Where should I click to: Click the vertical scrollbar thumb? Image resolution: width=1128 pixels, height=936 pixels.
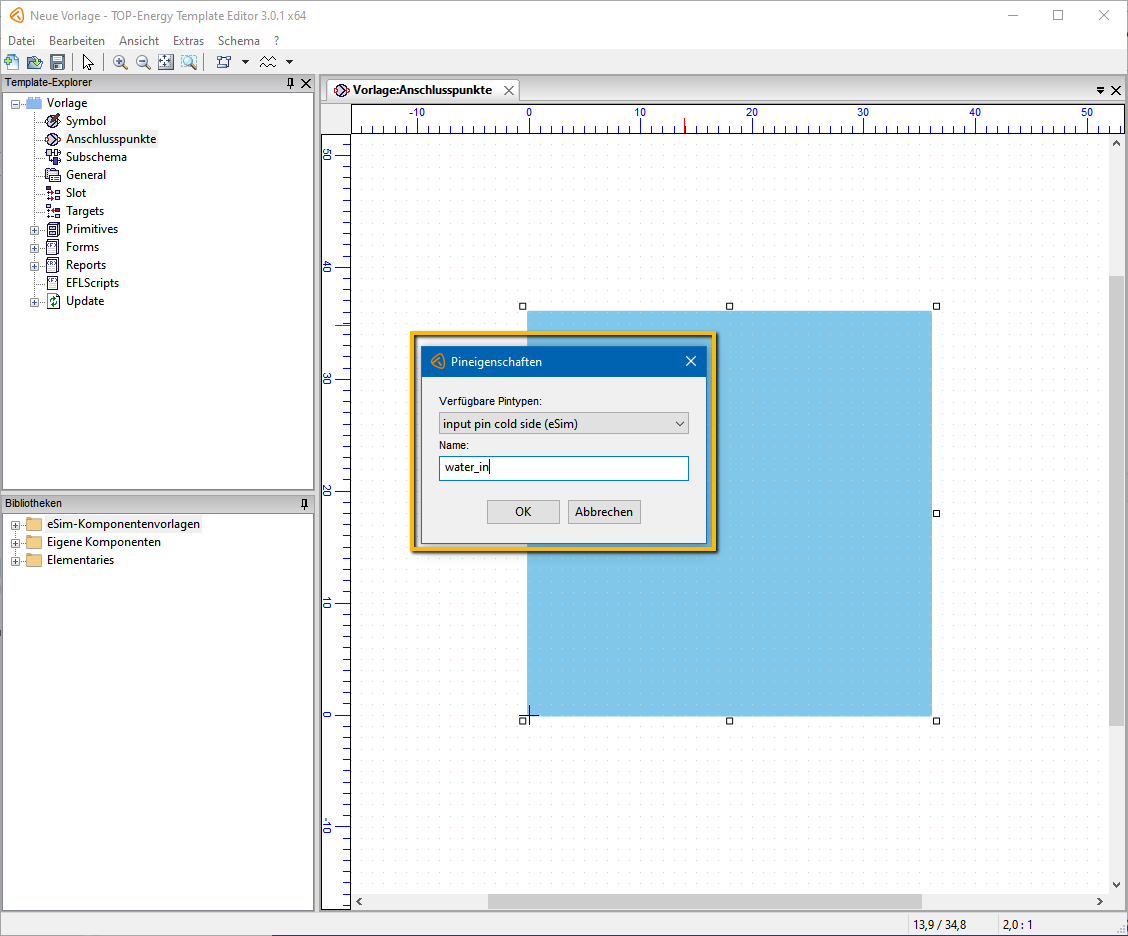coord(1116,501)
